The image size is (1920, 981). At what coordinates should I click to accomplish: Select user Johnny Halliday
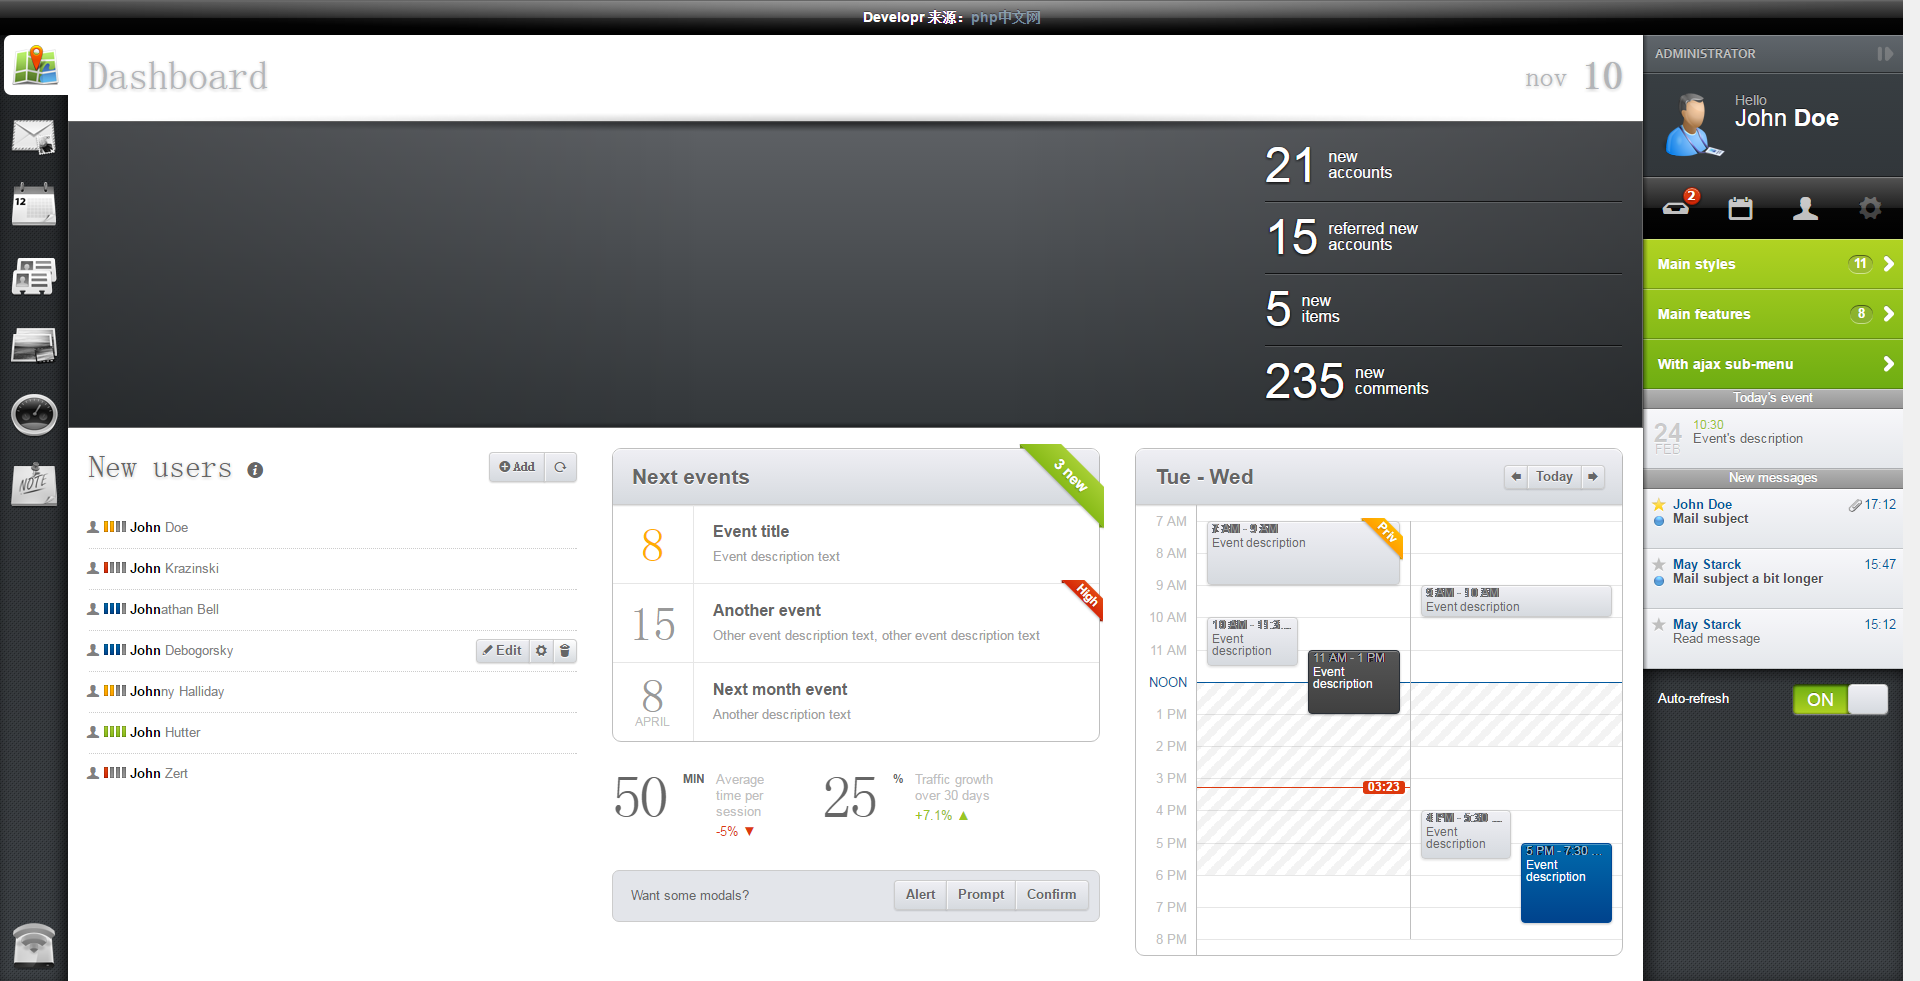coord(332,692)
